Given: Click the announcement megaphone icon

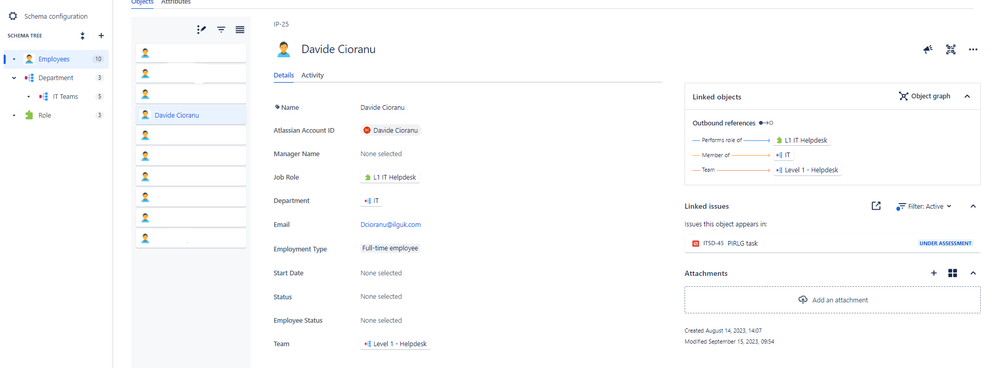Looking at the screenshot, I should tap(928, 50).
